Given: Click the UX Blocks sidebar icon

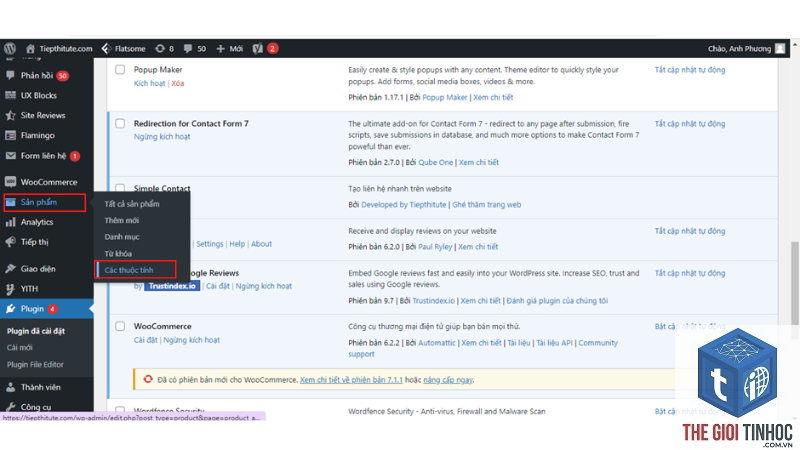Looking at the screenshot, I should pyautogui.click(x=10, y=95).
